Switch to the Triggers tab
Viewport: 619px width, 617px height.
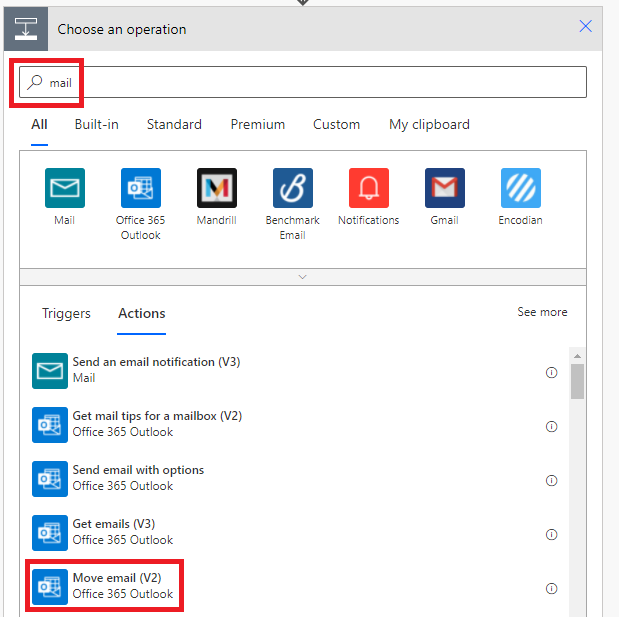click(66, 313)
